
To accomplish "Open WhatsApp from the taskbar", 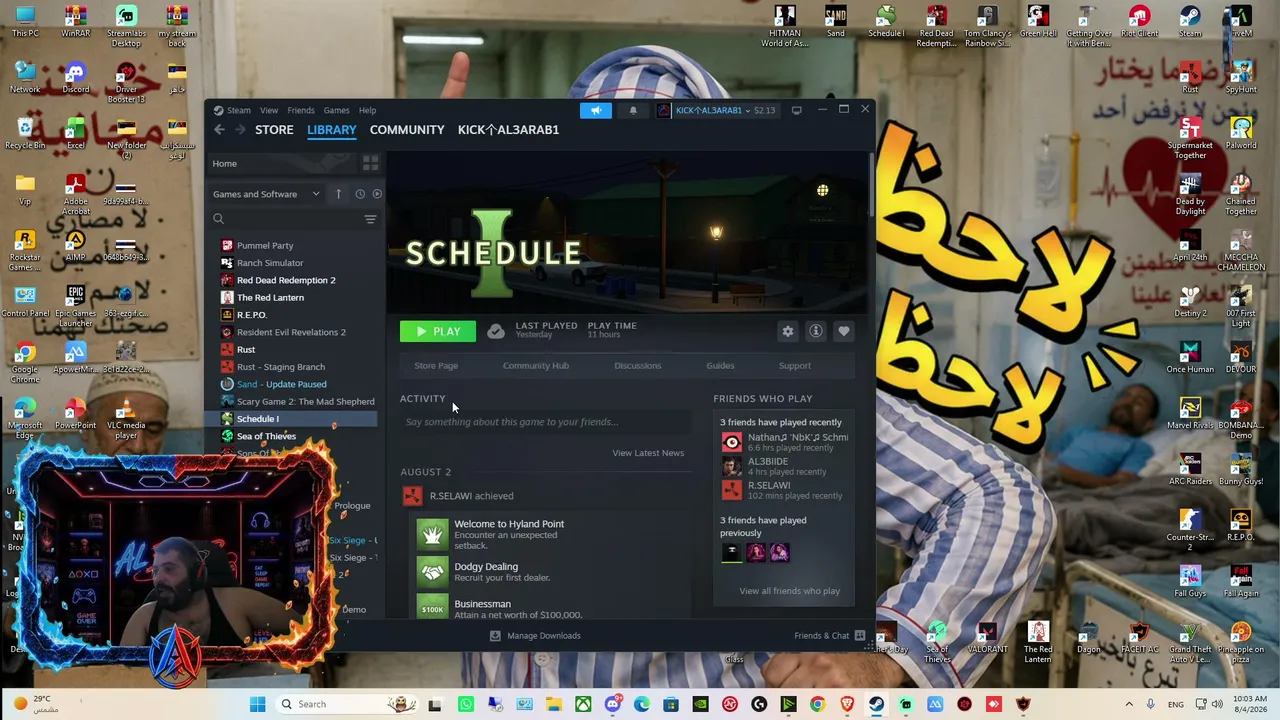I will pyautogui.click(x=466, y=705).
